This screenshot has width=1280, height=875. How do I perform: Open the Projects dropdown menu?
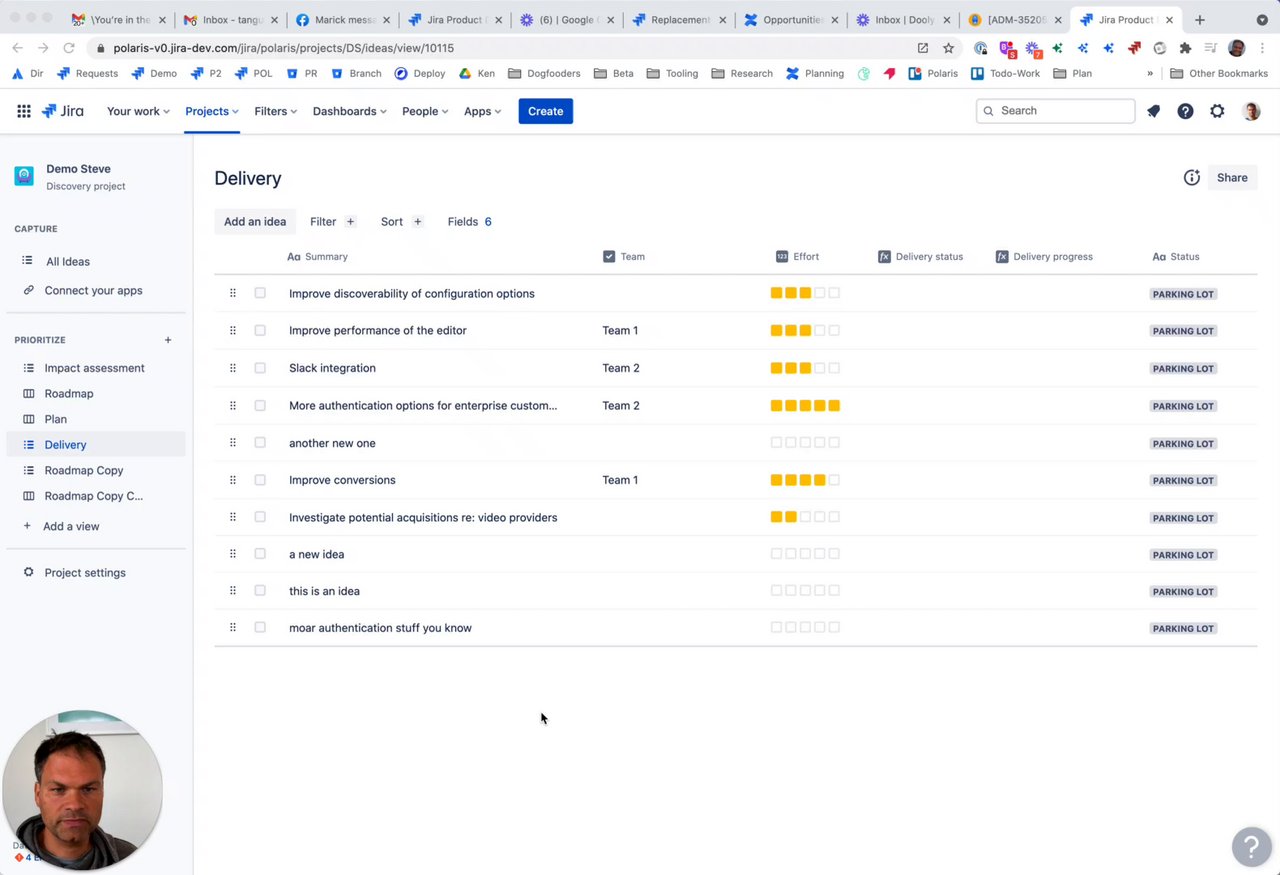pyautogui.click(x=212, y=111)
